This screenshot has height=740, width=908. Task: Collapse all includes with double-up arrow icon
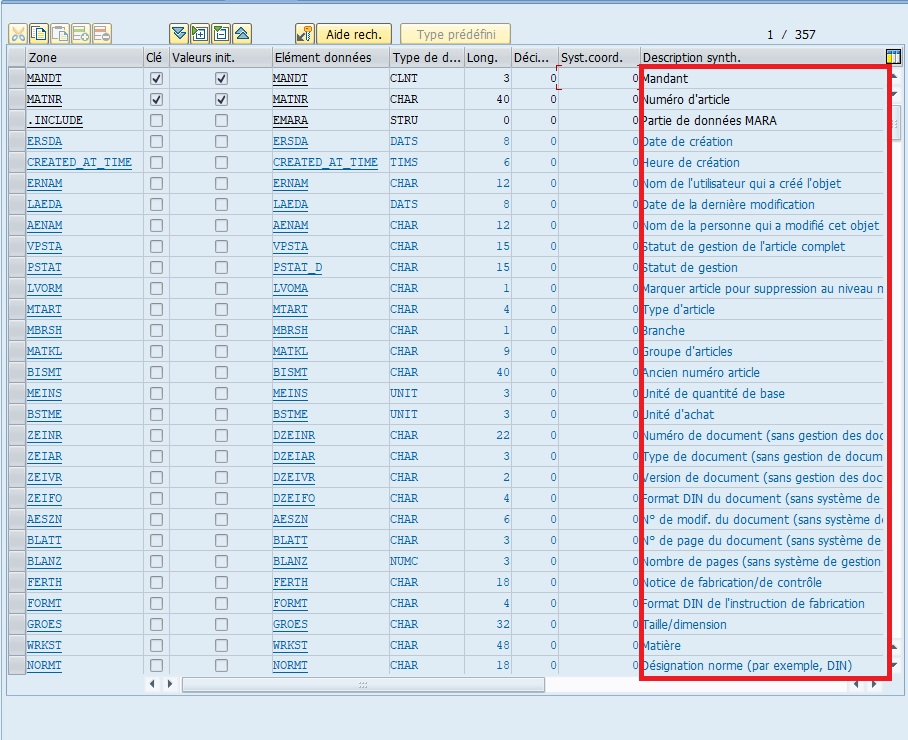(241, 34)
